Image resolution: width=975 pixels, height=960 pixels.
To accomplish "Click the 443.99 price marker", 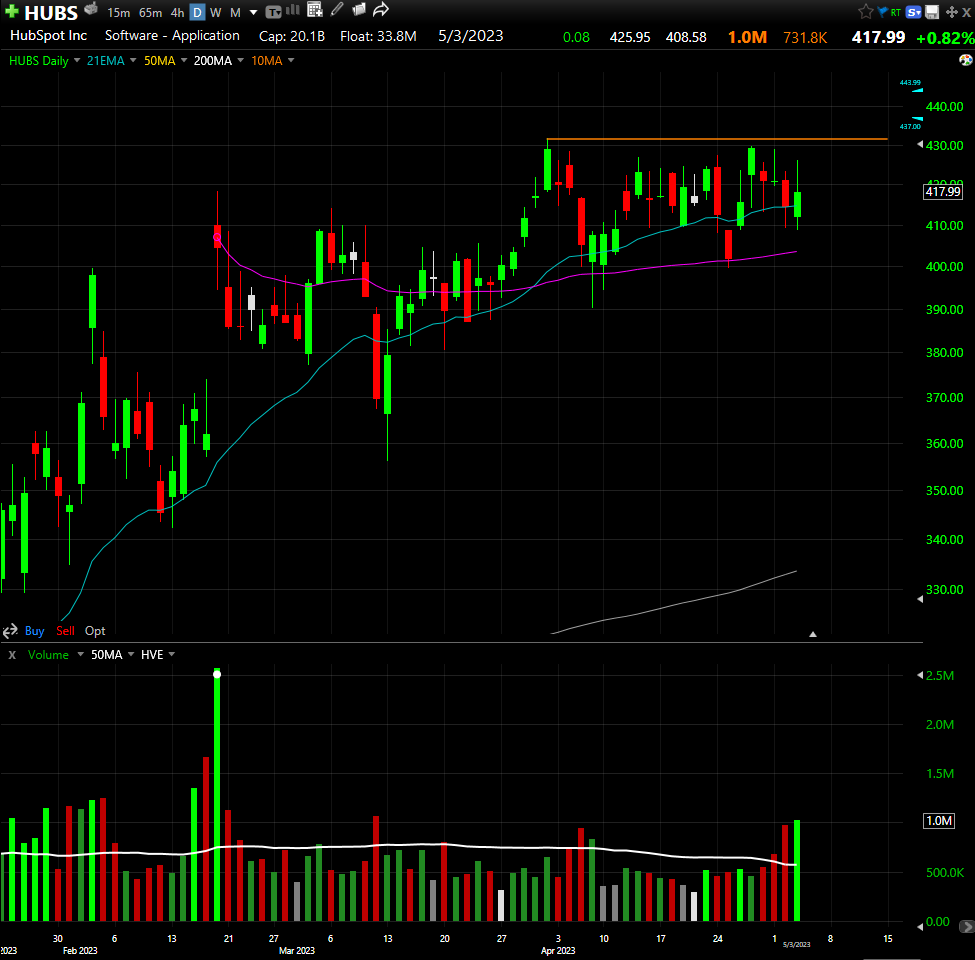I will coord(910,83).
